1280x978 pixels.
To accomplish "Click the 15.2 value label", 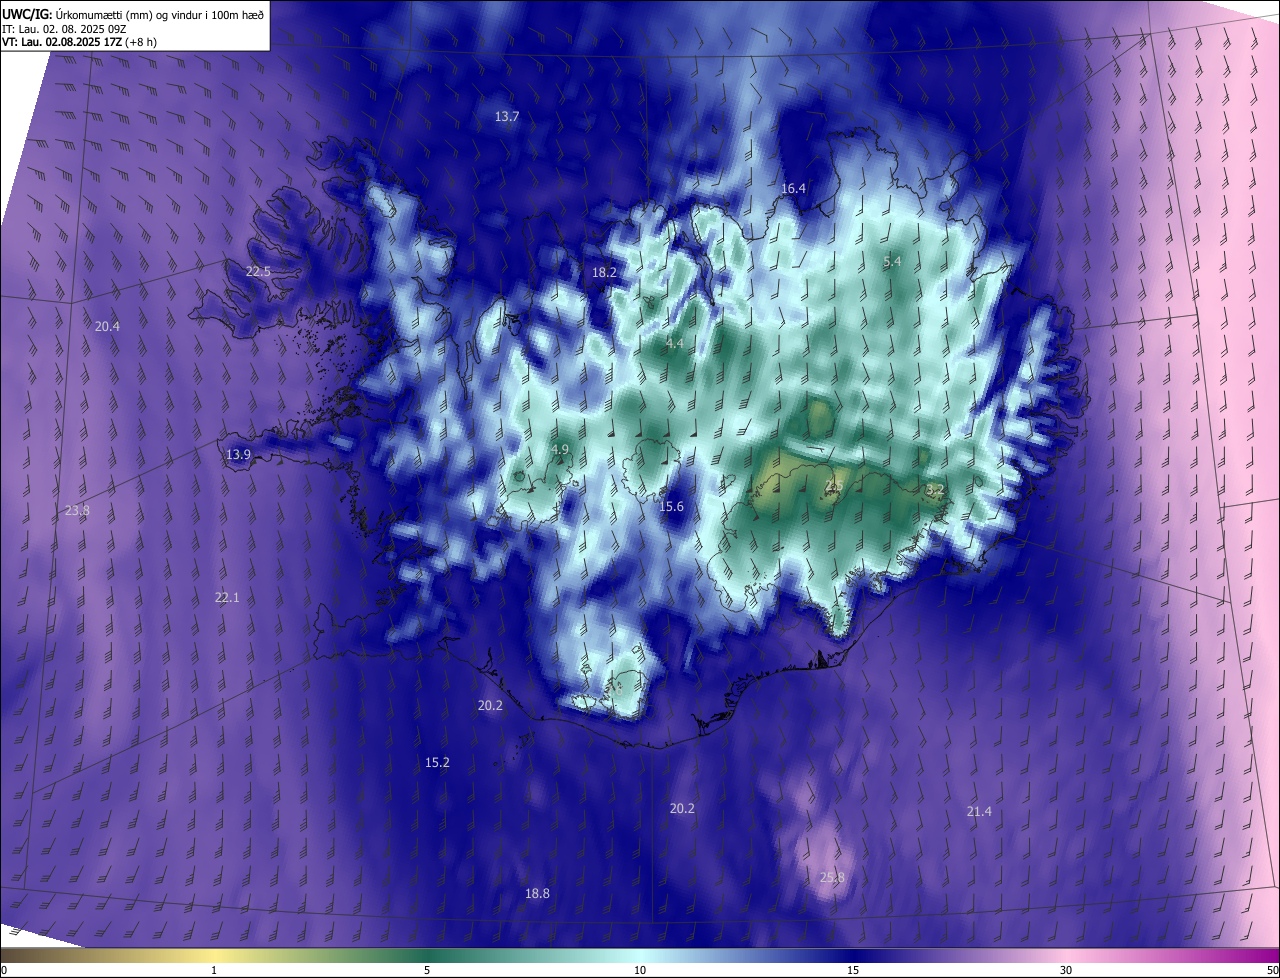I will tap(437, 763).
